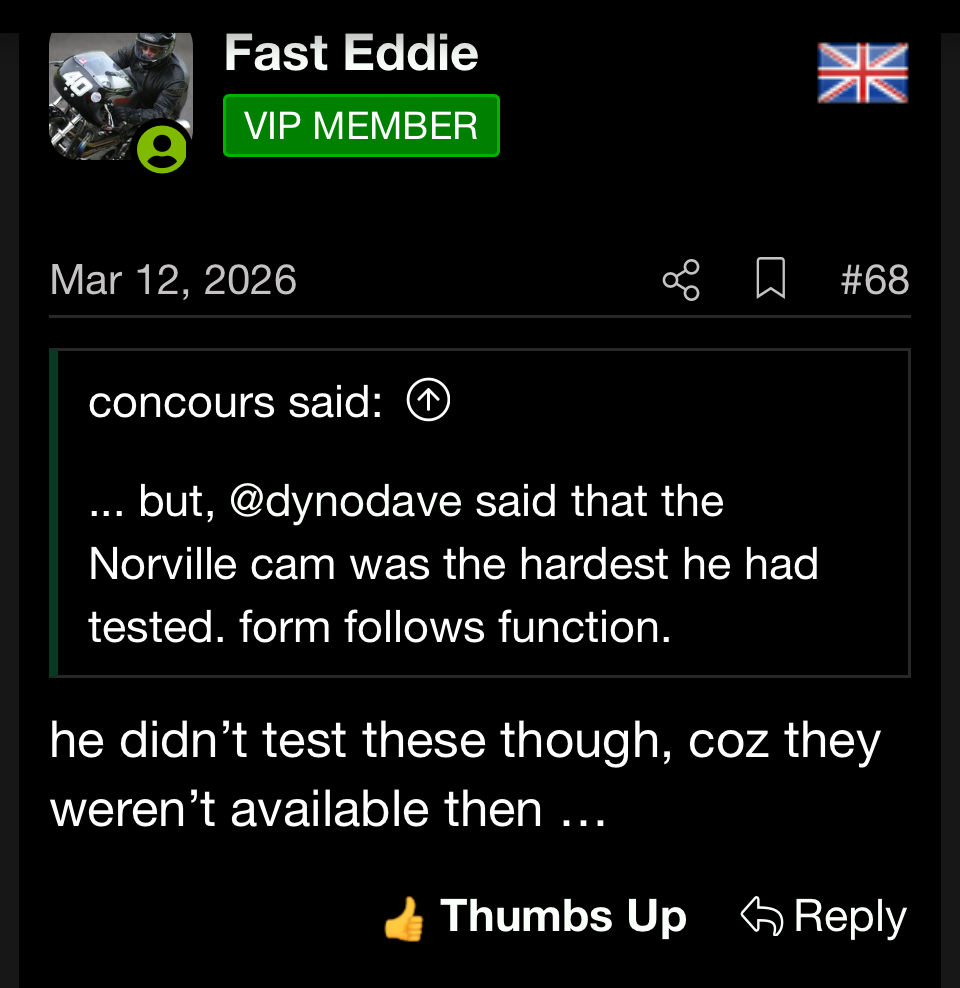Click the green online status badge on avatar
The height and width of the screenshot is (988, 960).
pos(162,148)
